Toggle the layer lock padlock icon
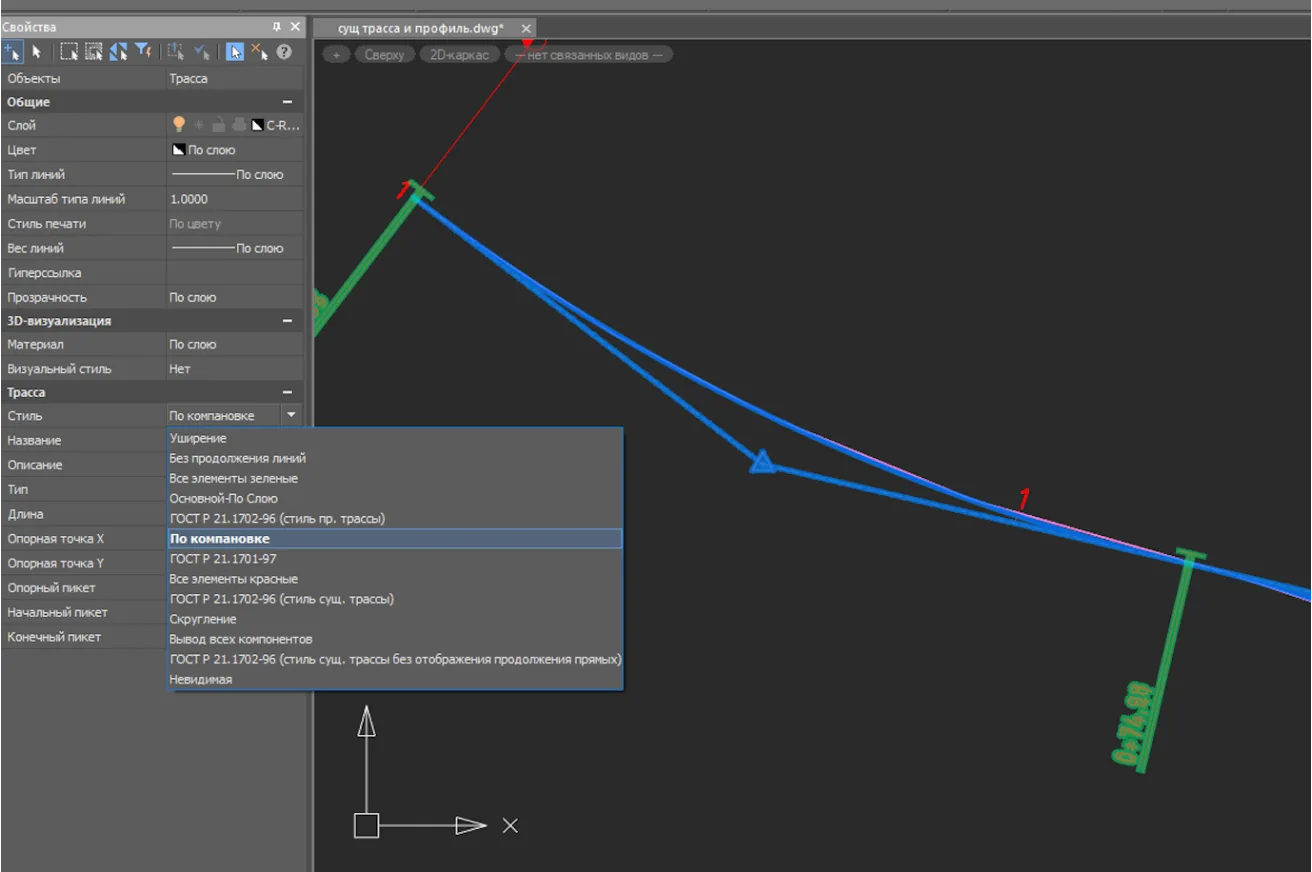Screen dimensions: 1312x872 [x=218, y=125]
